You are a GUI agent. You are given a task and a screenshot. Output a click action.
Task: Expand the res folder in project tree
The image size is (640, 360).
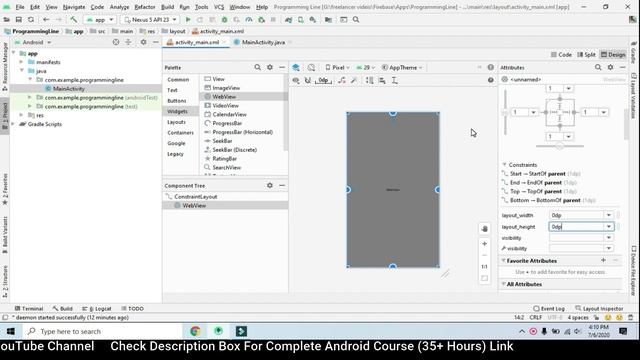(21, 116)
